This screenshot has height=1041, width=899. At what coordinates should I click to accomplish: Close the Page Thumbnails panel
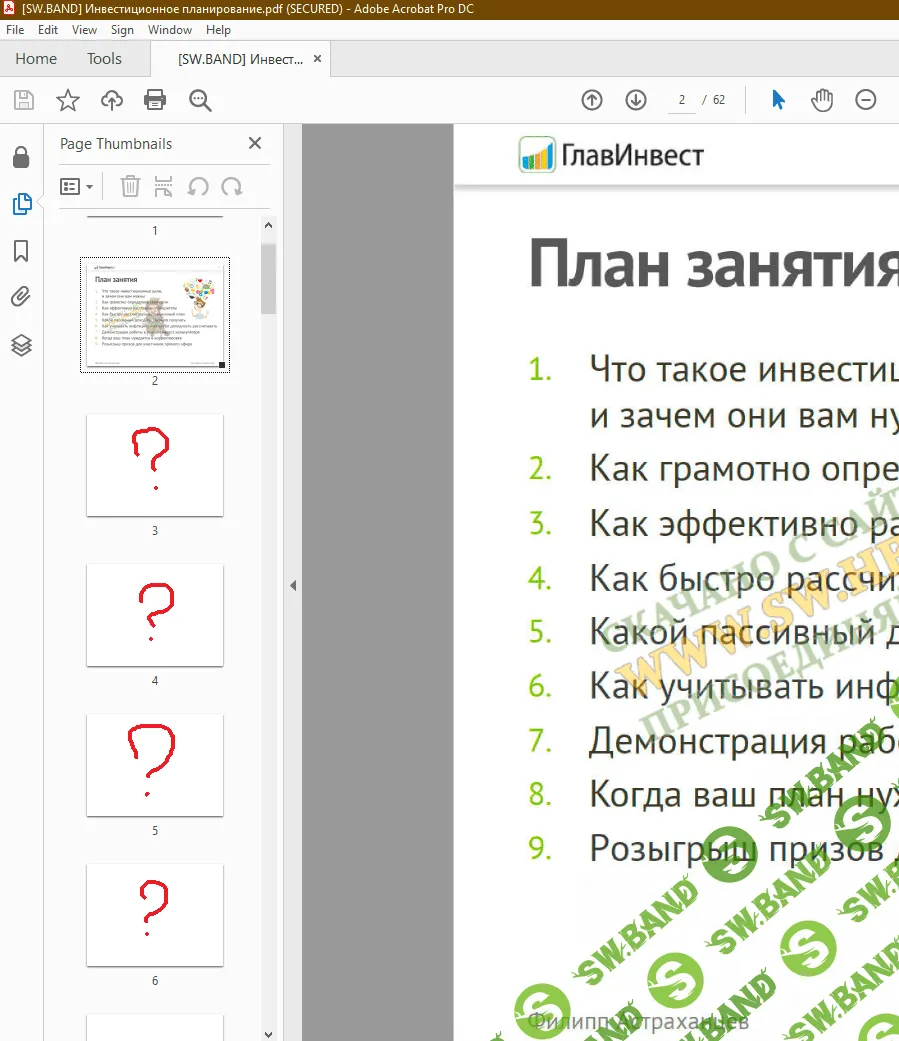[x=255, y=144]
